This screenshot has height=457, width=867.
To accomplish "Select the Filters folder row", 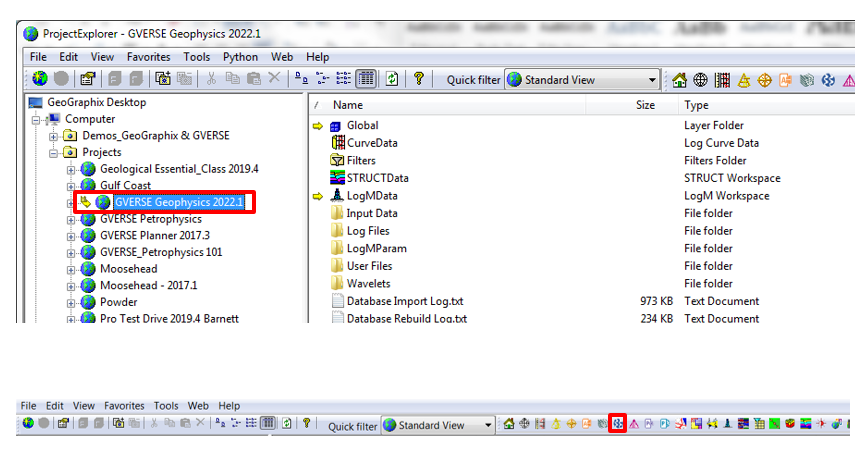I will (x=361, y=161).
